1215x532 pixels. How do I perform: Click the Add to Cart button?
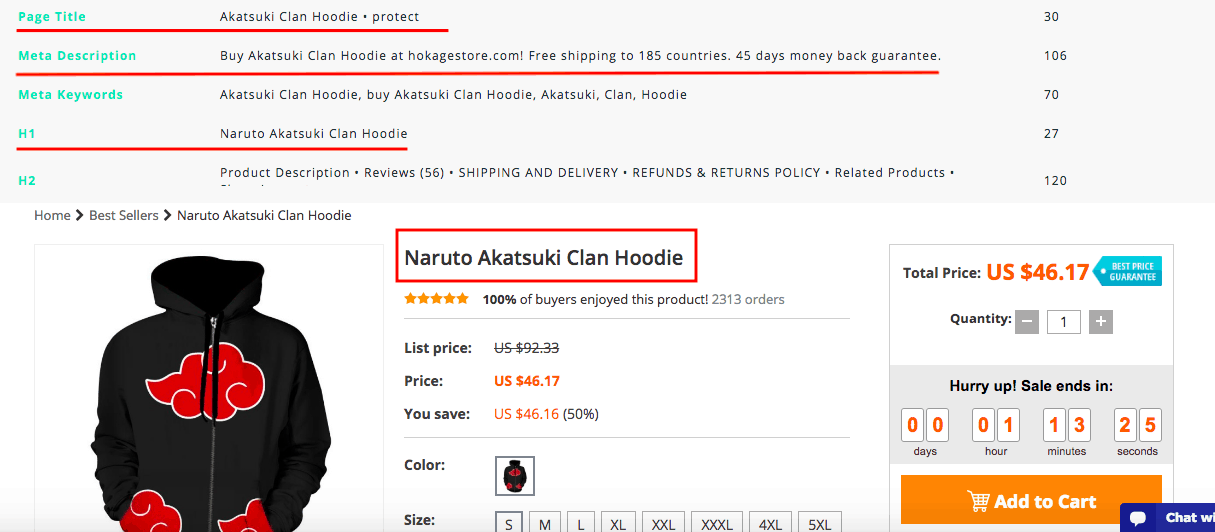1031,501
